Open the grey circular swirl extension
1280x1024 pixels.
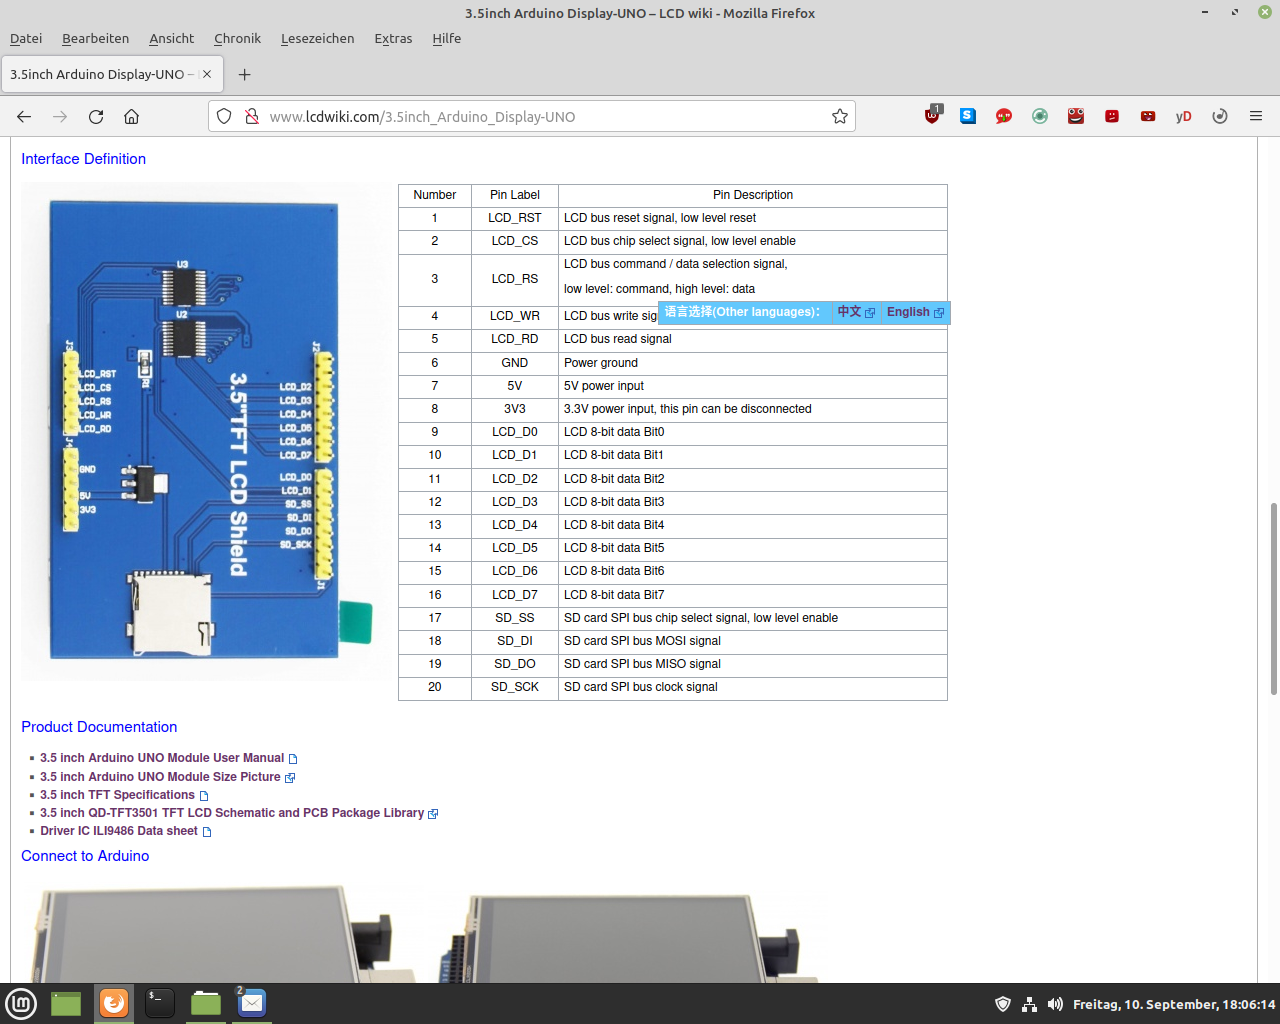click(1220, 116)
